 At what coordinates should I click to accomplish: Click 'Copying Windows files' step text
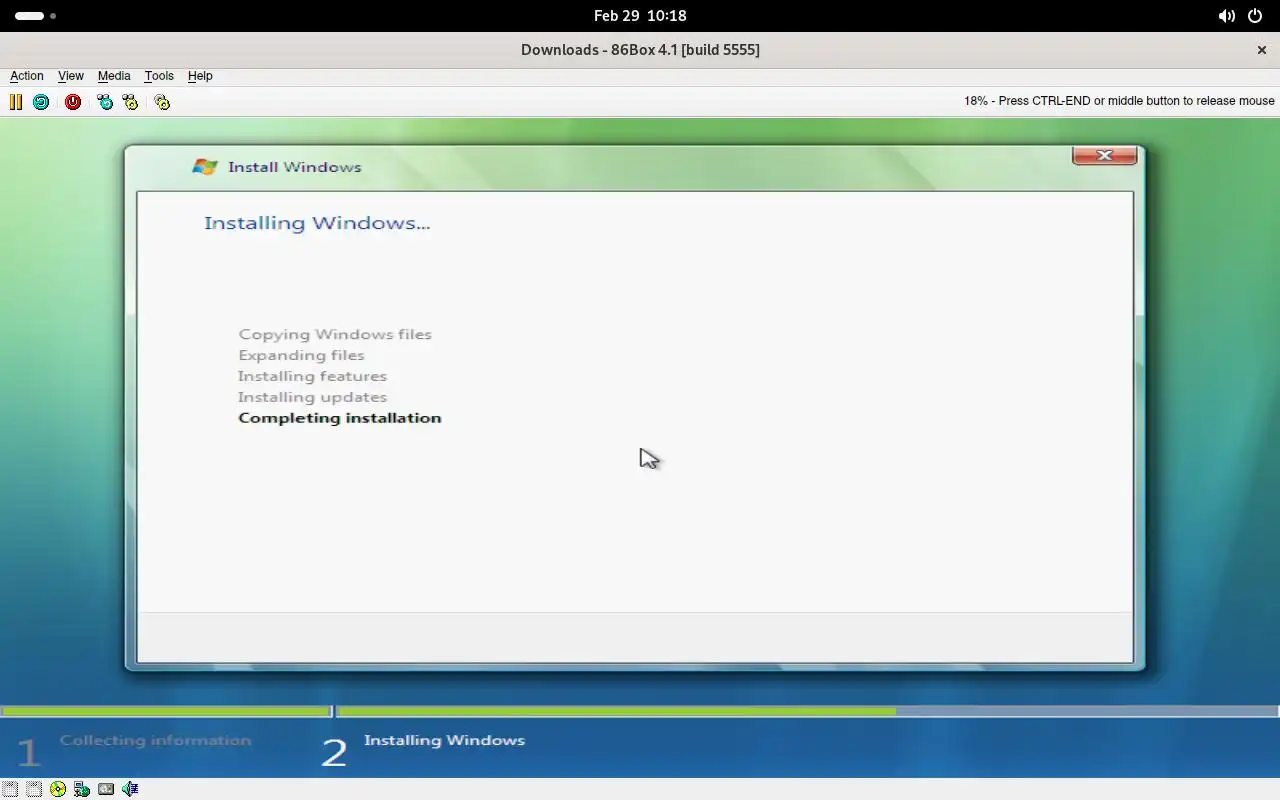click(335, 334)
